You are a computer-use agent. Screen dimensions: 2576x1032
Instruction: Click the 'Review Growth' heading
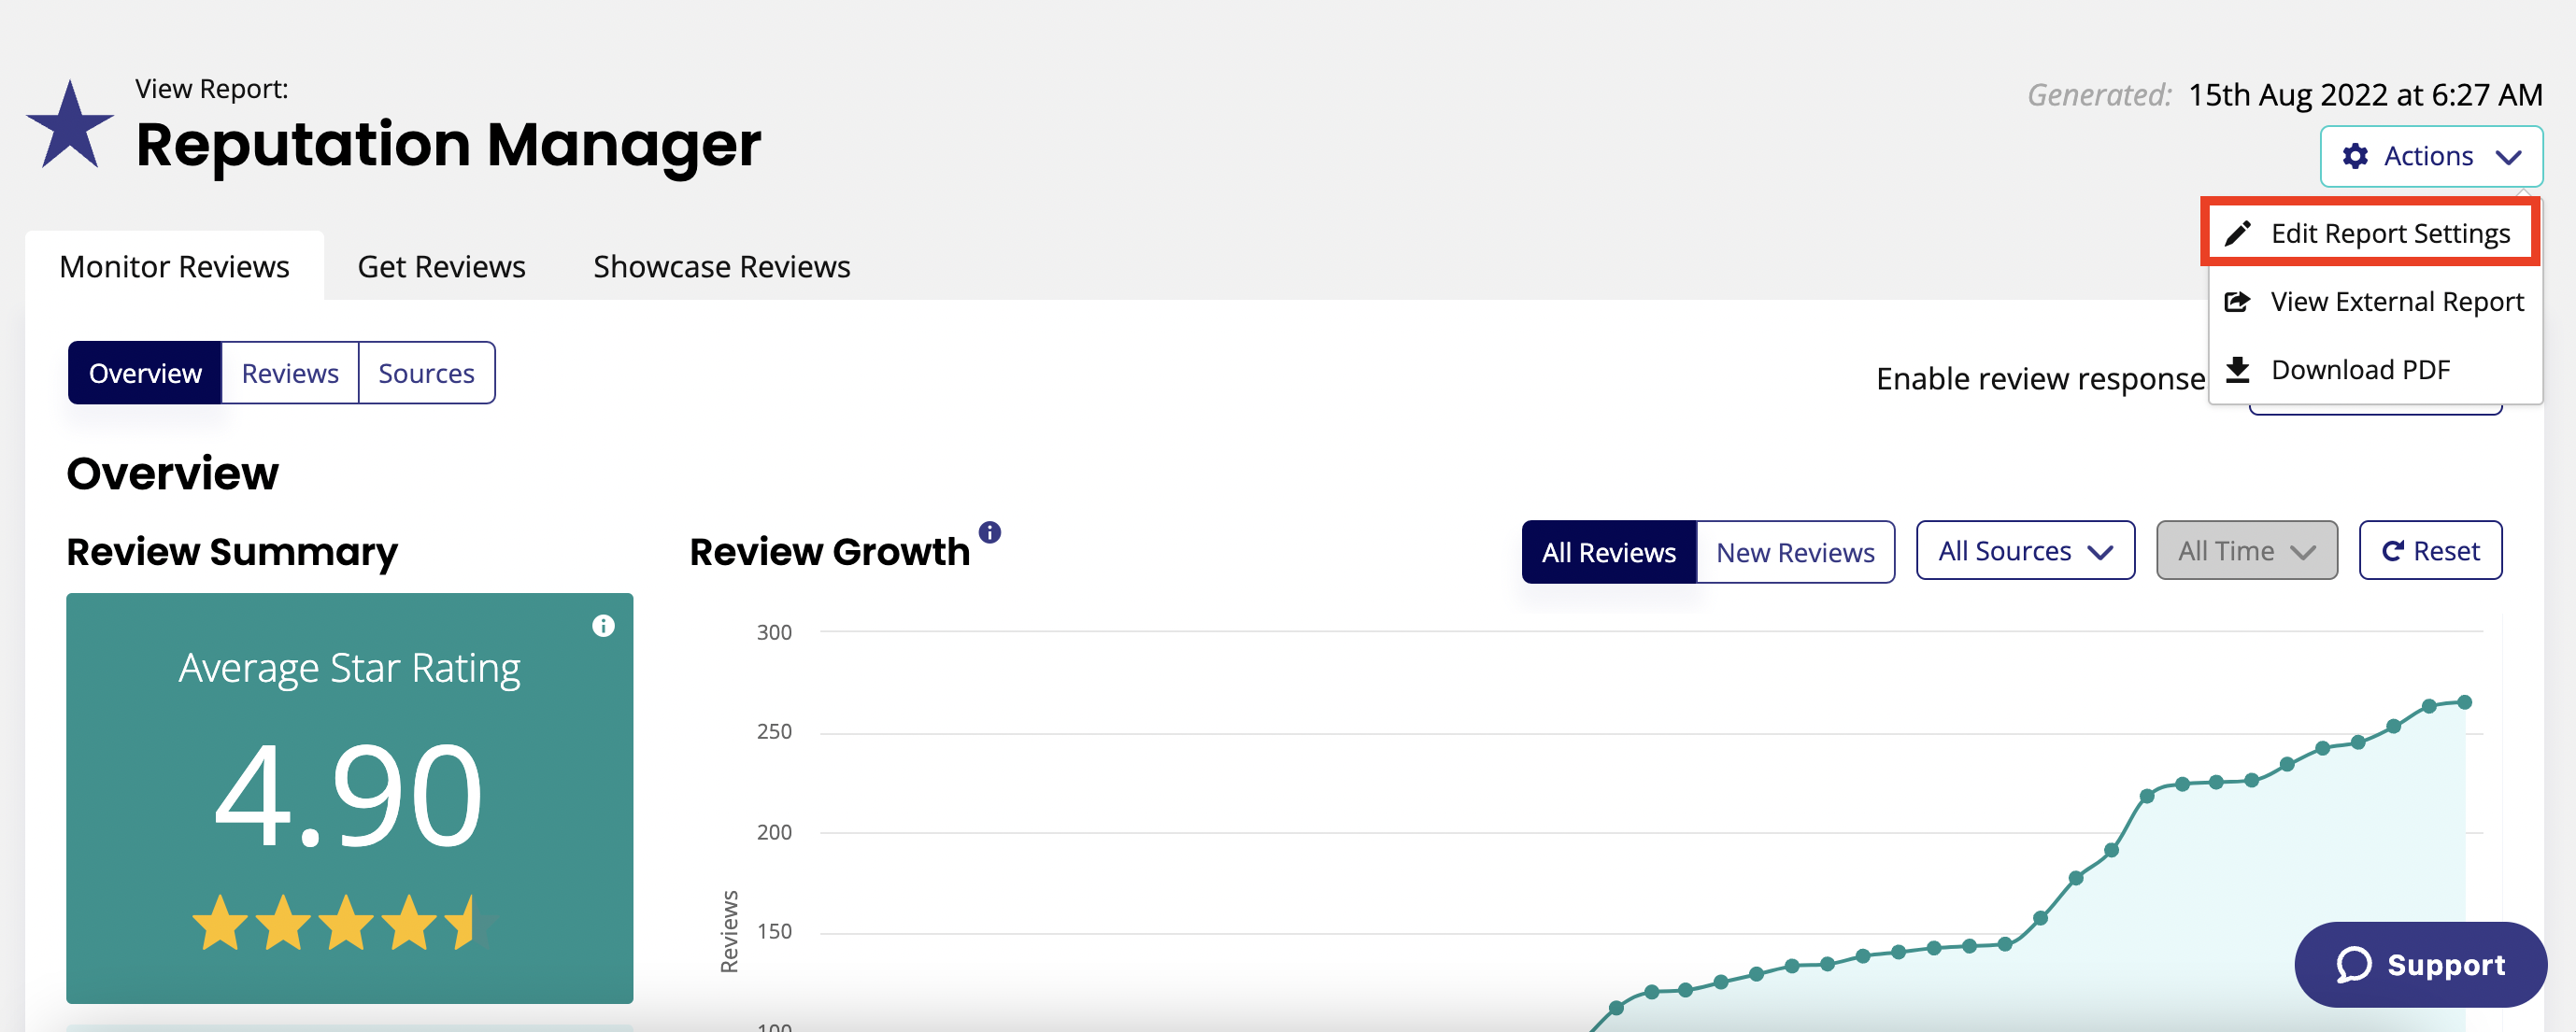[829, 552]
